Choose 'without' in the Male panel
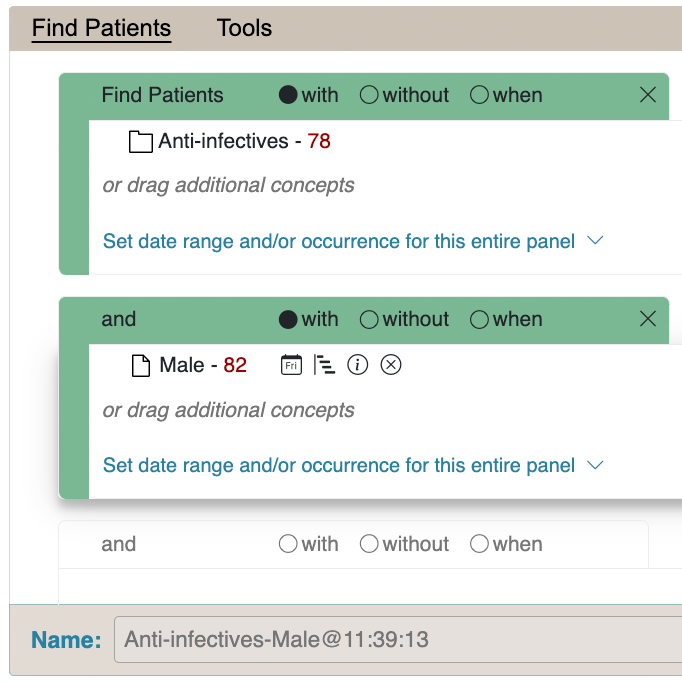The height and width of the screenshot is (682, 682). pos(369,319)
